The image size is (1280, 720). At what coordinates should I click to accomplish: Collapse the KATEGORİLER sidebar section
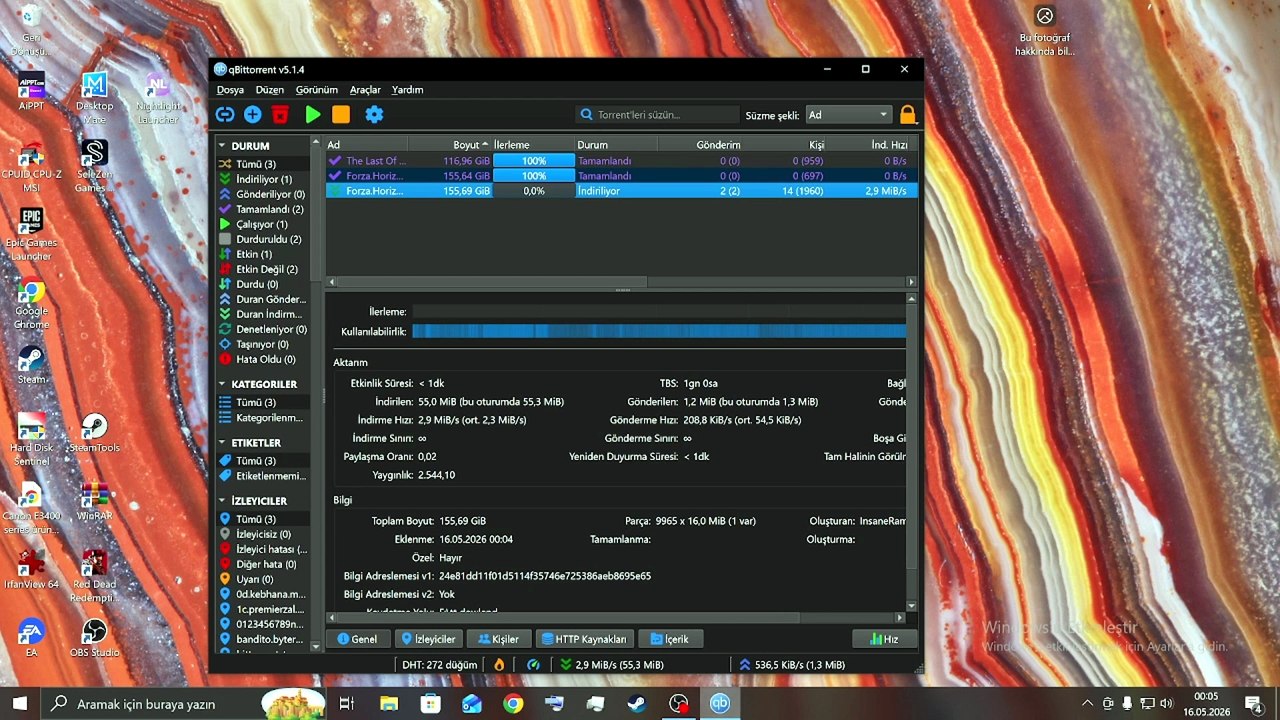pos(222,384)
